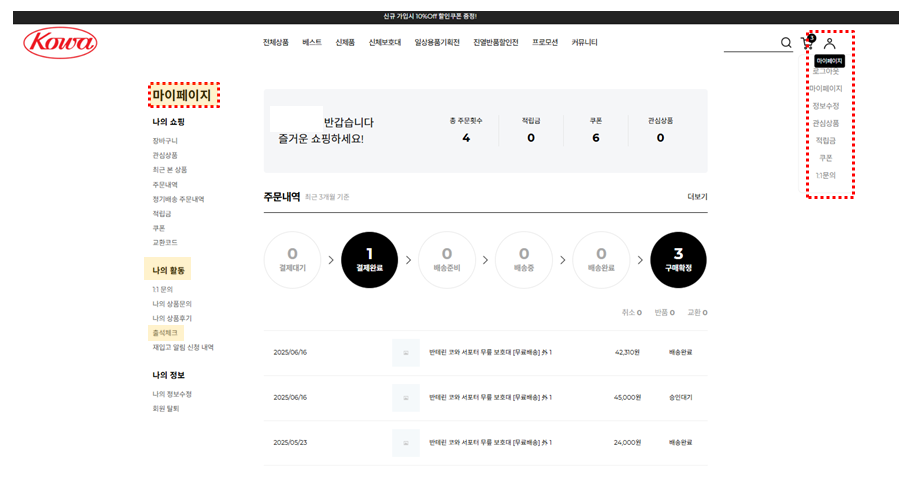
Task: Click the Kowa logo
Action: [60, 43]
